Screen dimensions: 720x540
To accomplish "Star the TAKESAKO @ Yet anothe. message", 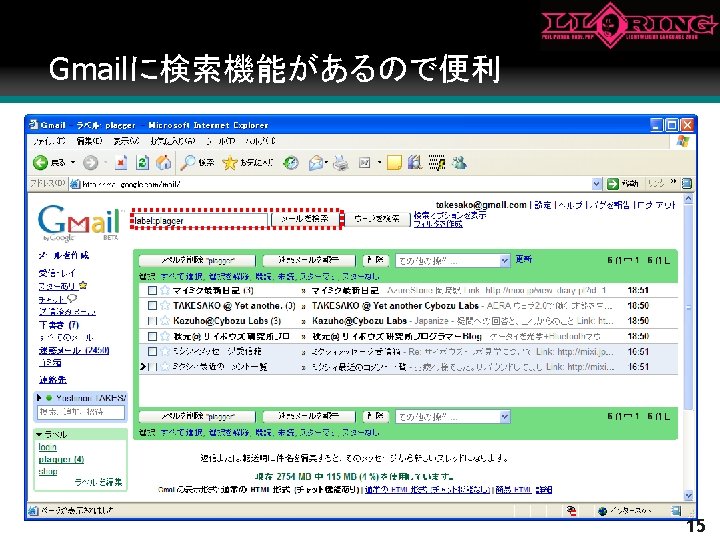I will click(165, 305).
